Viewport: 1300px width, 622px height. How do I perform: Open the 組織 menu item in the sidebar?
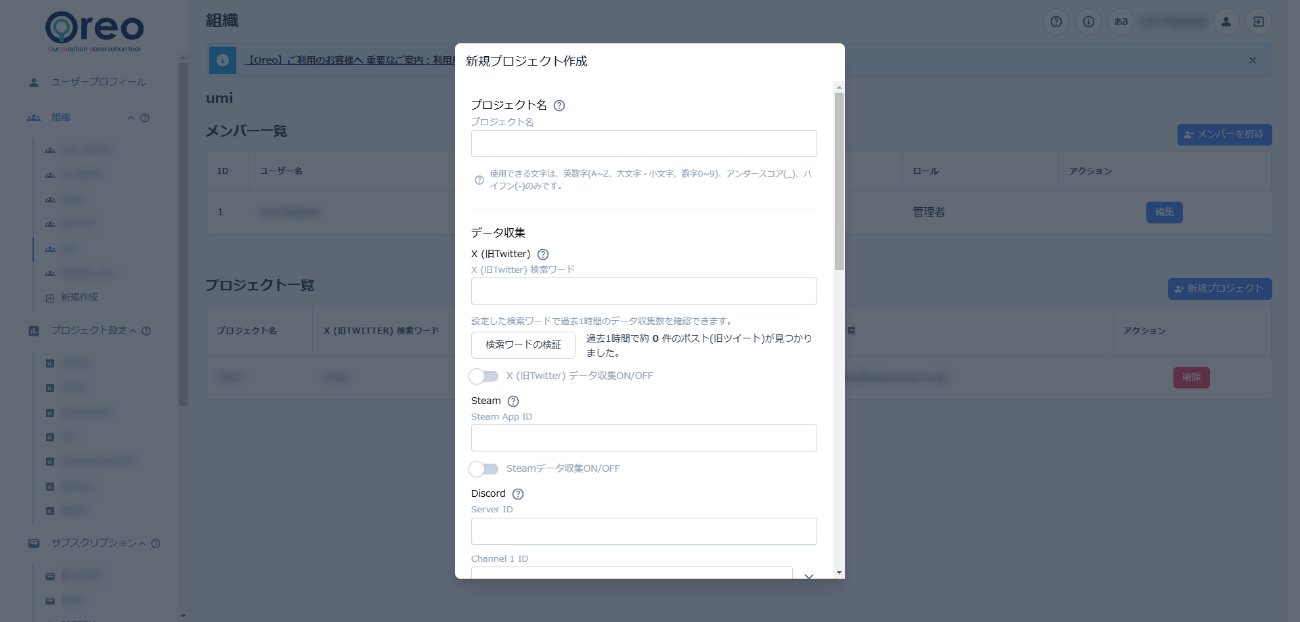point(60,118)
